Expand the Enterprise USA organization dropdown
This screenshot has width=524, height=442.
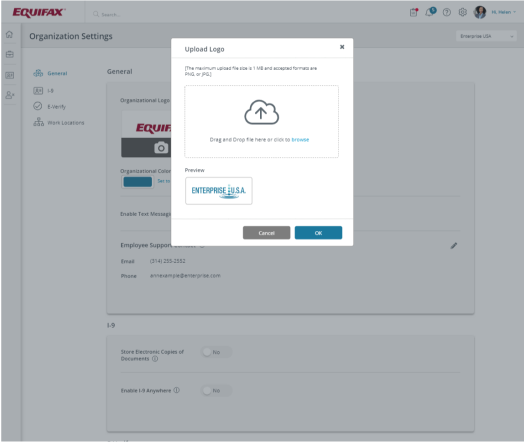pyautogui.click(x=486, y=36)
